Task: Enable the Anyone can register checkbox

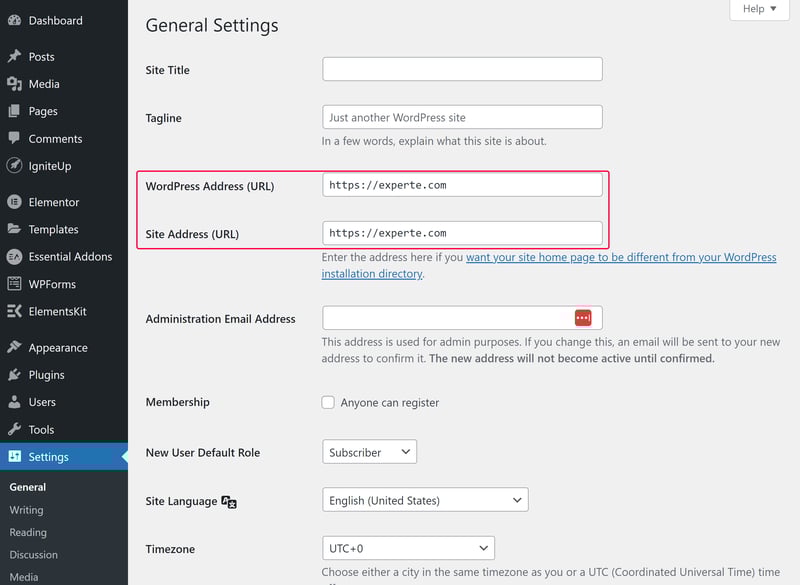Action: coord(328,402)
